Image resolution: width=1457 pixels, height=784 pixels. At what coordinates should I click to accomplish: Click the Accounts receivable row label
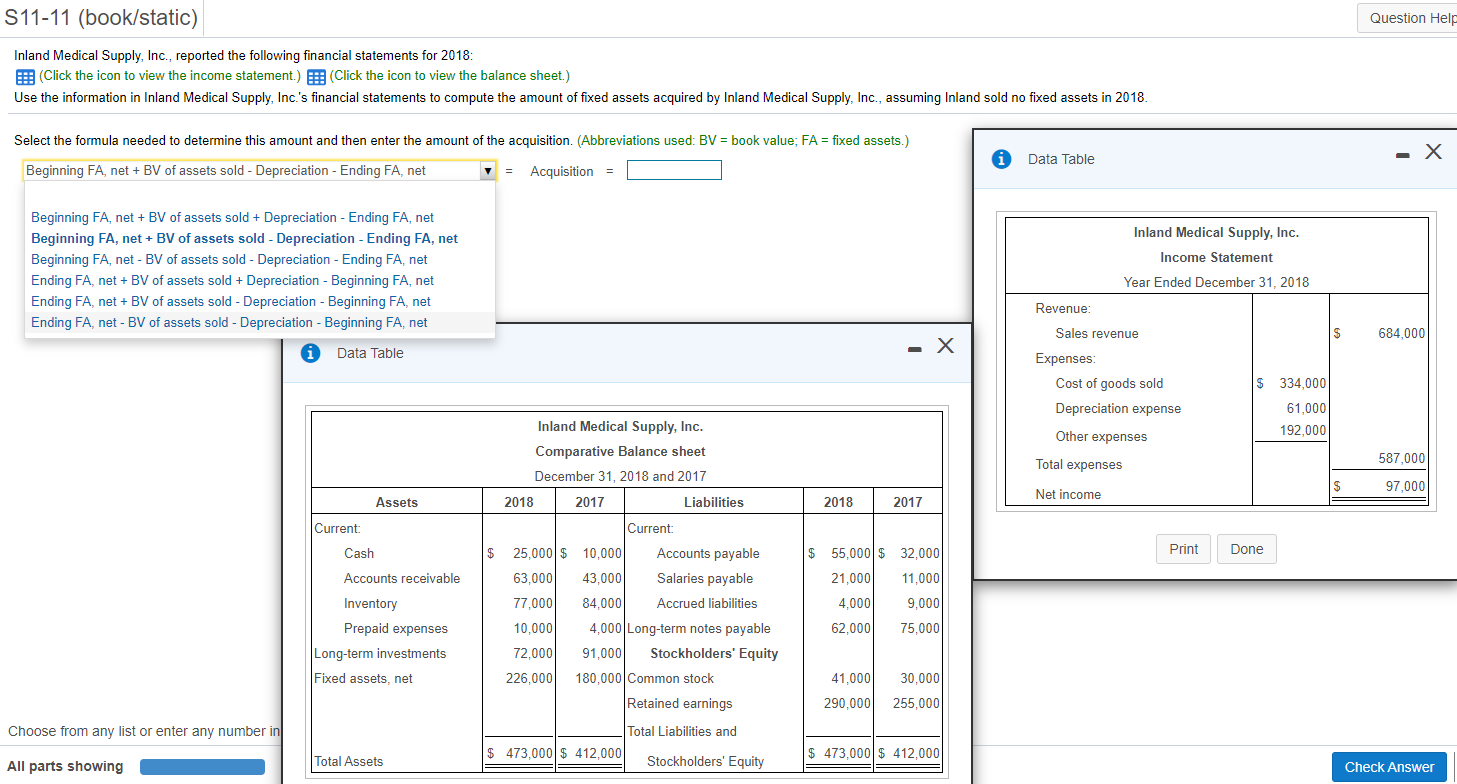[x=402, y=579]
